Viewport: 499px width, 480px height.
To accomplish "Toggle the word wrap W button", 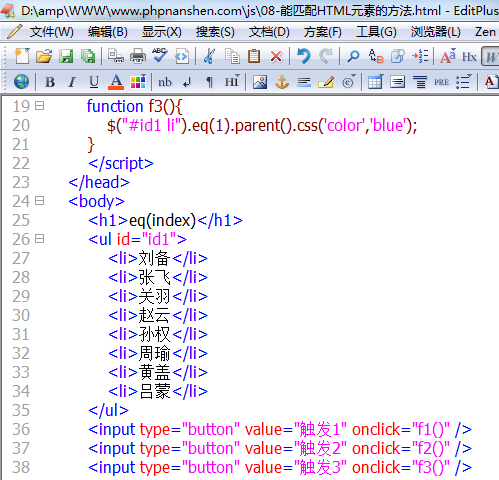I will pos(491,57).
